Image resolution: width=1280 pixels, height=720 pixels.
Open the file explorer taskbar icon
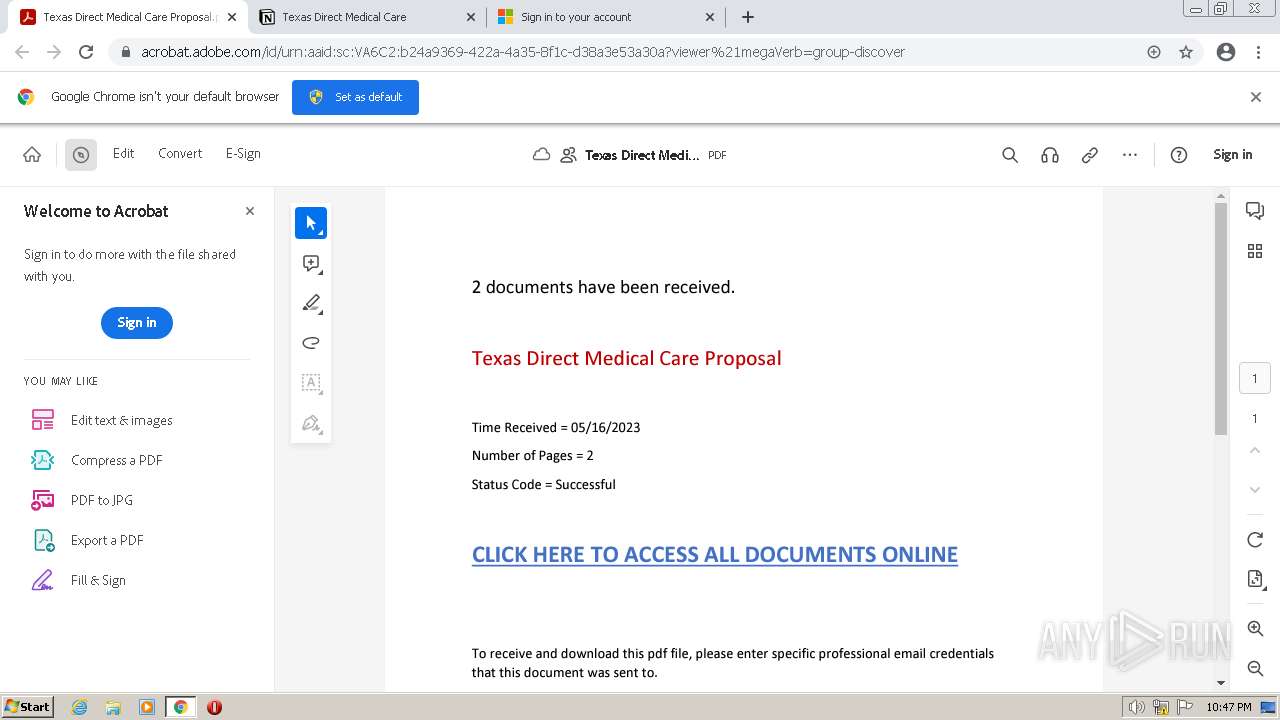113,707
